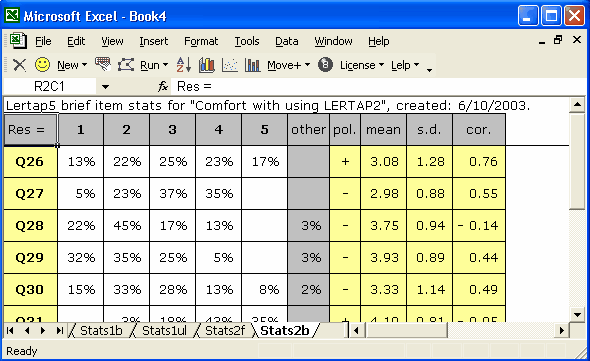Click the interpret/brush icon after New
Viewport: 590px width, 361px height.
click(x=103, y=64)
